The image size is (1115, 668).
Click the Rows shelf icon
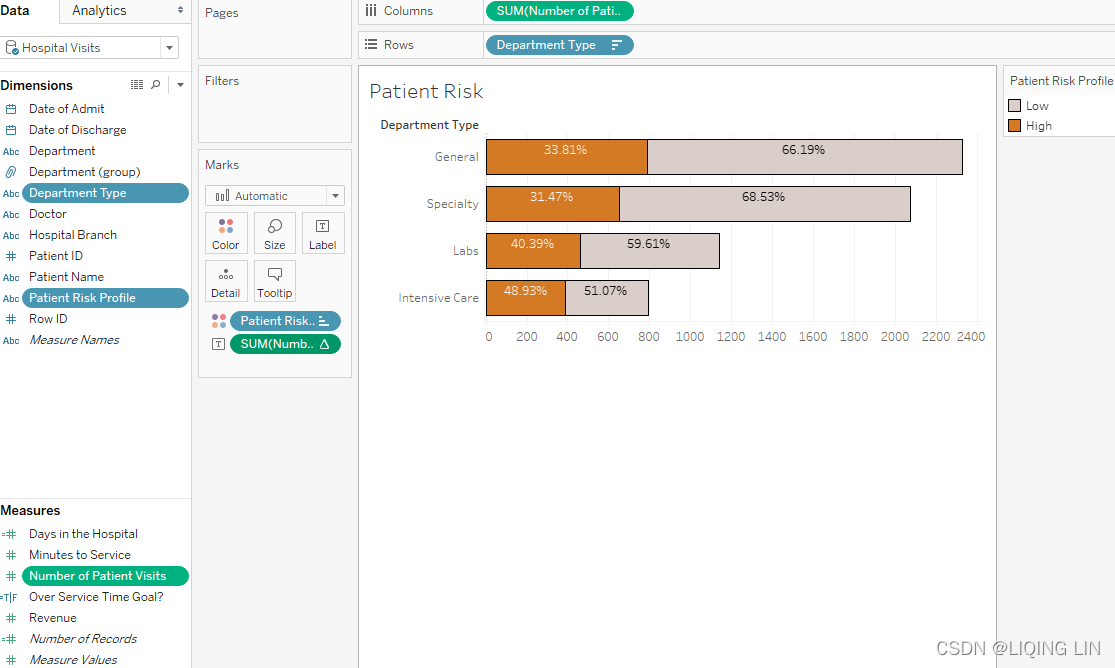pyautogui.click(x=370, y=44)
